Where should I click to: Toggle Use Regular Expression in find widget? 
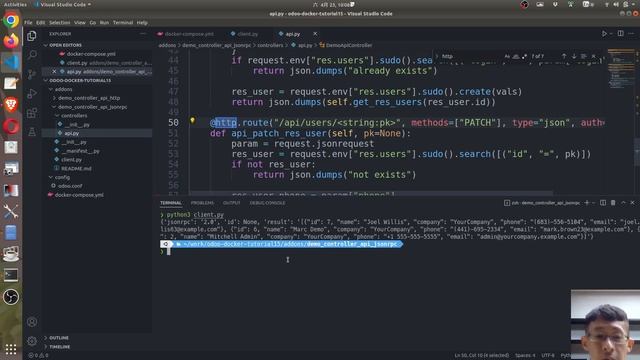click(524, 56)
